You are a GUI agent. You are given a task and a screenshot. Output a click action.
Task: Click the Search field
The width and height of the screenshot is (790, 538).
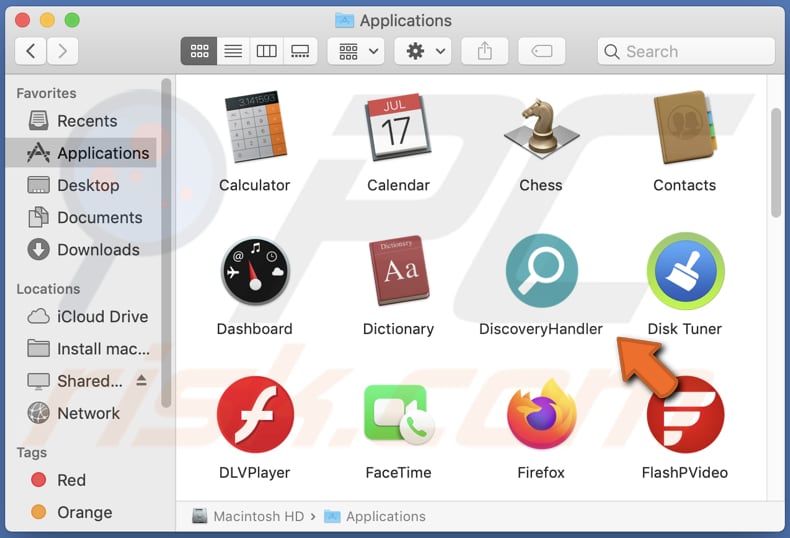coord(686,51)
